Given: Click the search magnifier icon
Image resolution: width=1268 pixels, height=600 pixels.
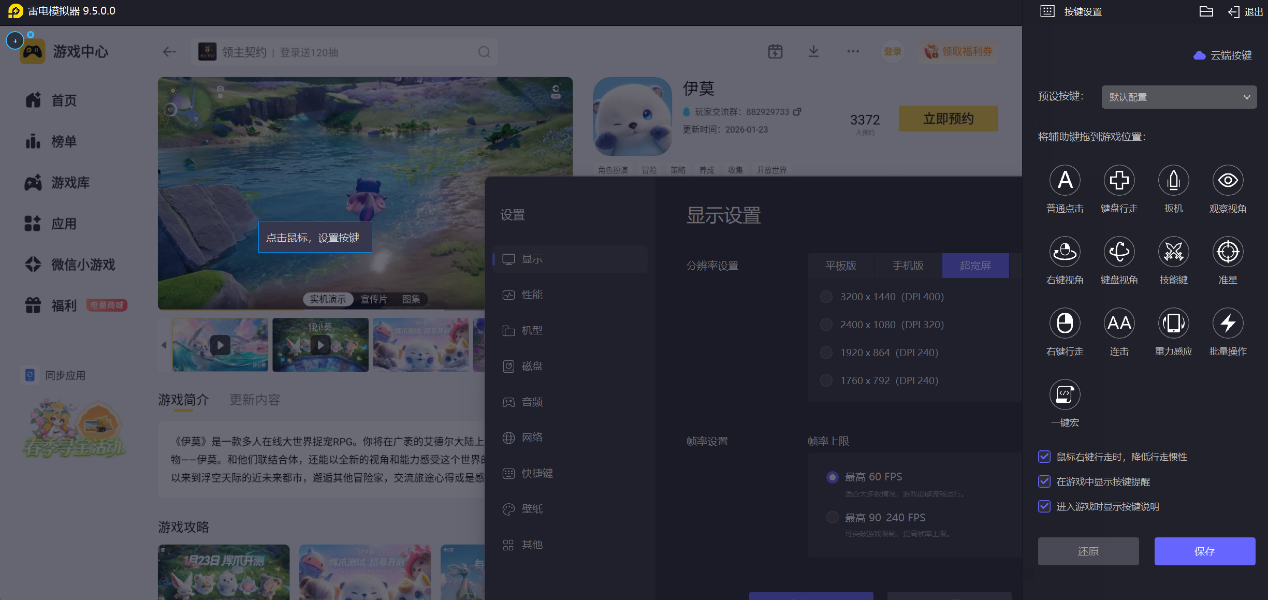Looking at the screenshot, I should [484, 52].
